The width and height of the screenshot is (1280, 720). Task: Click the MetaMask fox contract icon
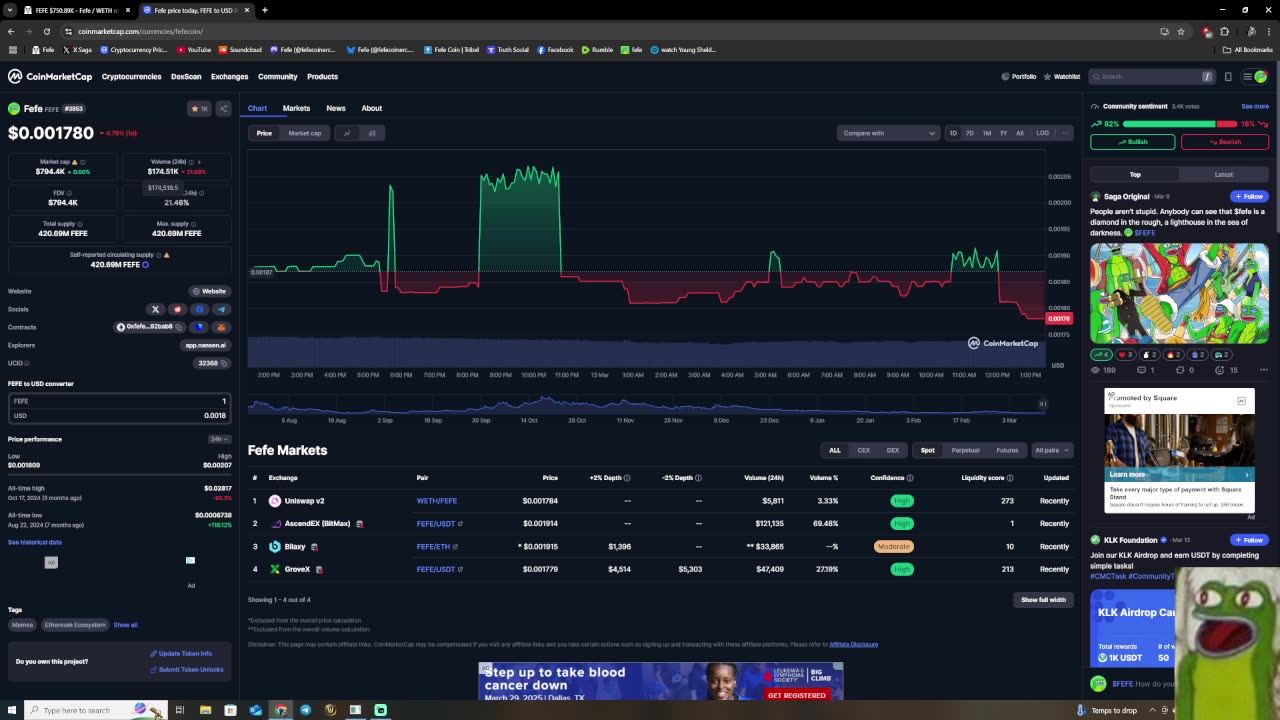point(221,327)
